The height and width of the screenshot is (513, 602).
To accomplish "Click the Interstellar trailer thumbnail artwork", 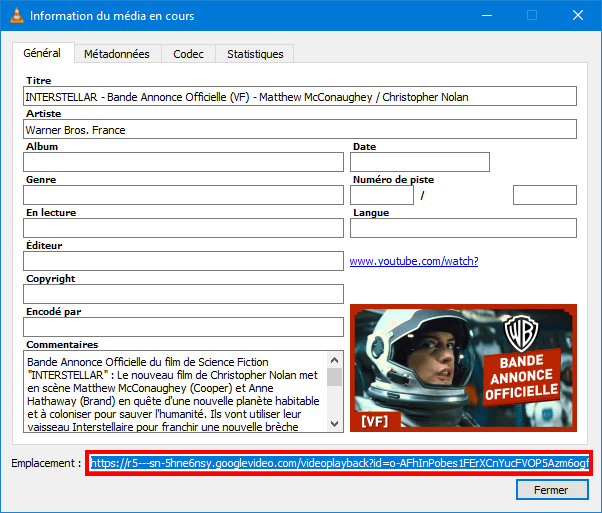I will click(x=463, y=368).
